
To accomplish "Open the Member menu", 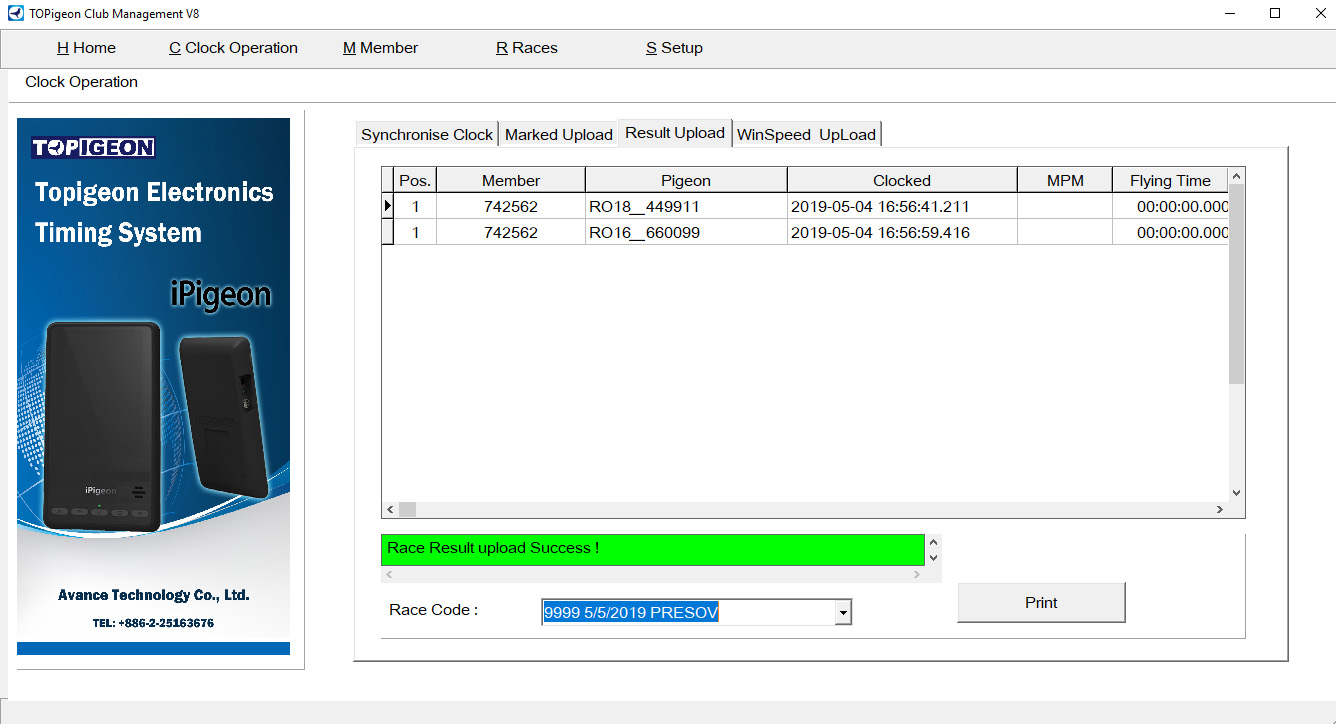I will tap(380, 48).
